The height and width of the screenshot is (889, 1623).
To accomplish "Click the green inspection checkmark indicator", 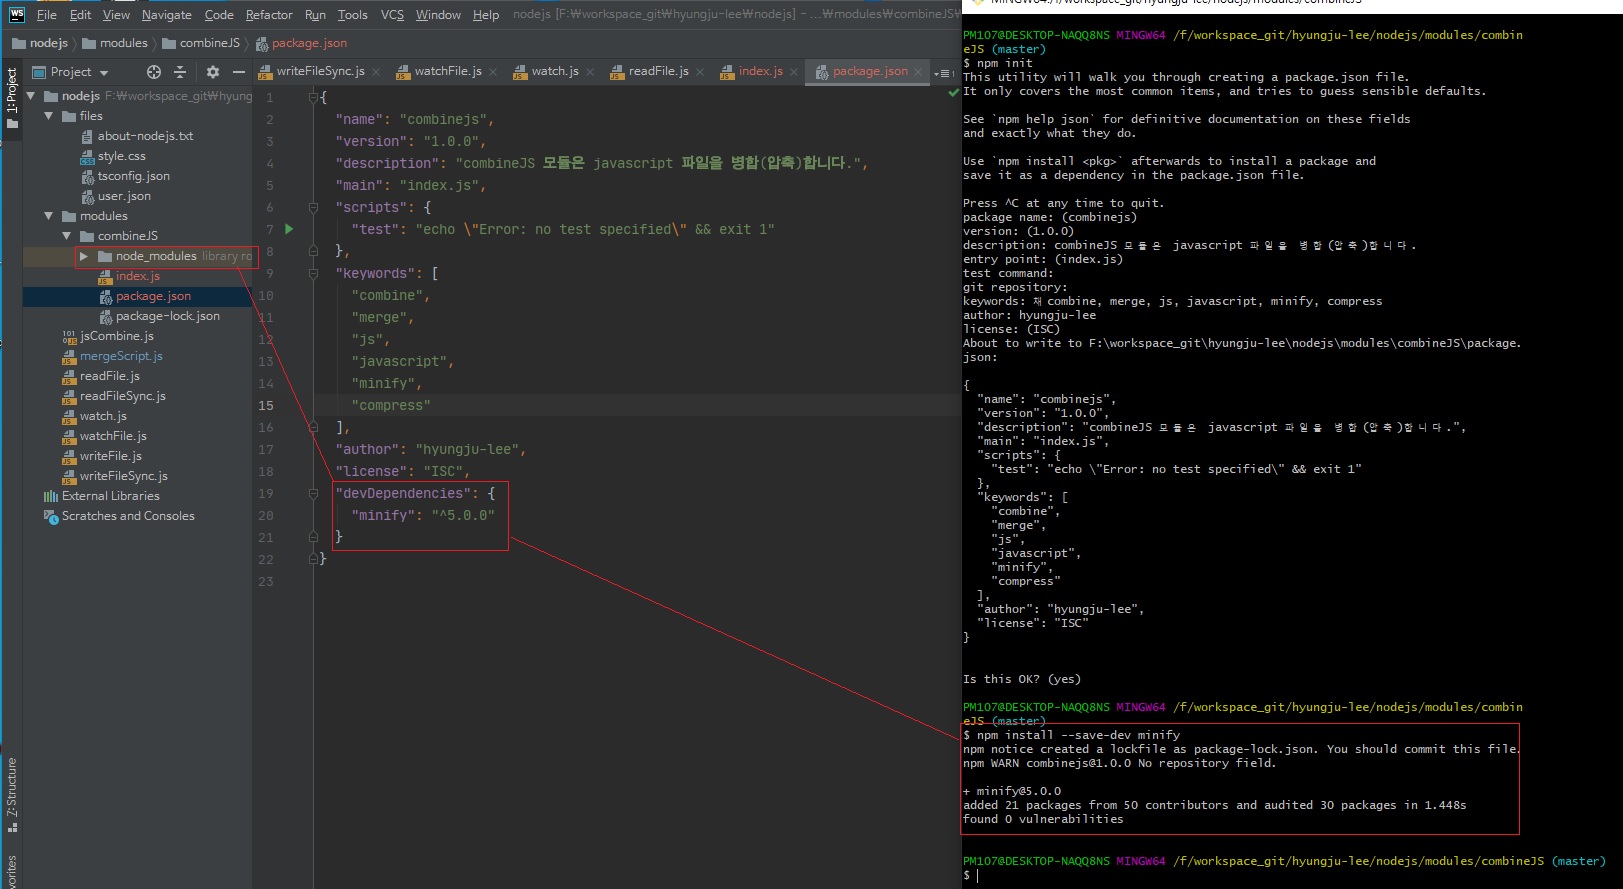I will 953,93.
